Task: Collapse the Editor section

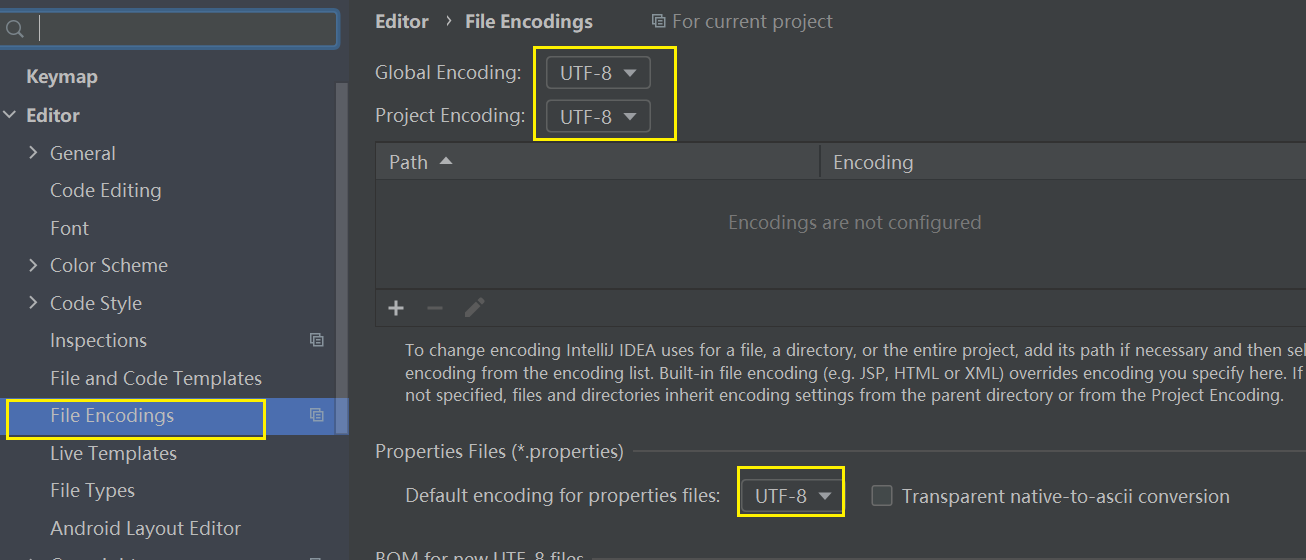Action: [x=10, y=115]
